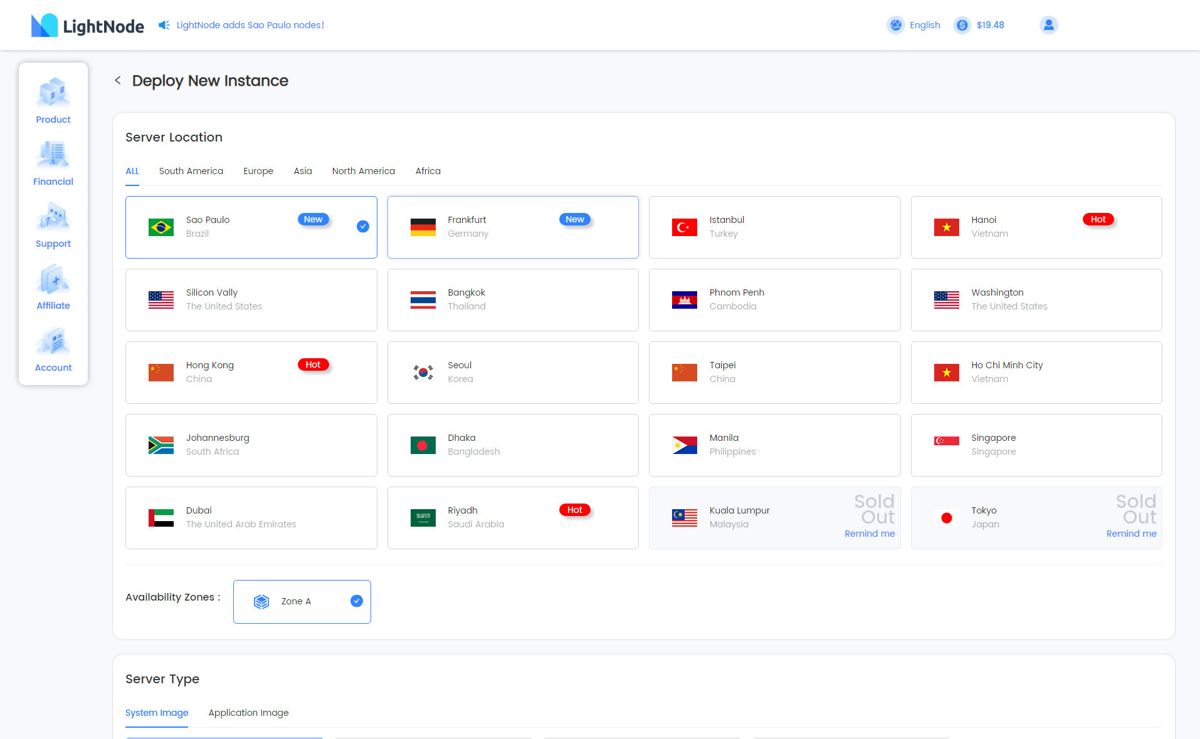Switch to the System Image tab

coord(157,713)
